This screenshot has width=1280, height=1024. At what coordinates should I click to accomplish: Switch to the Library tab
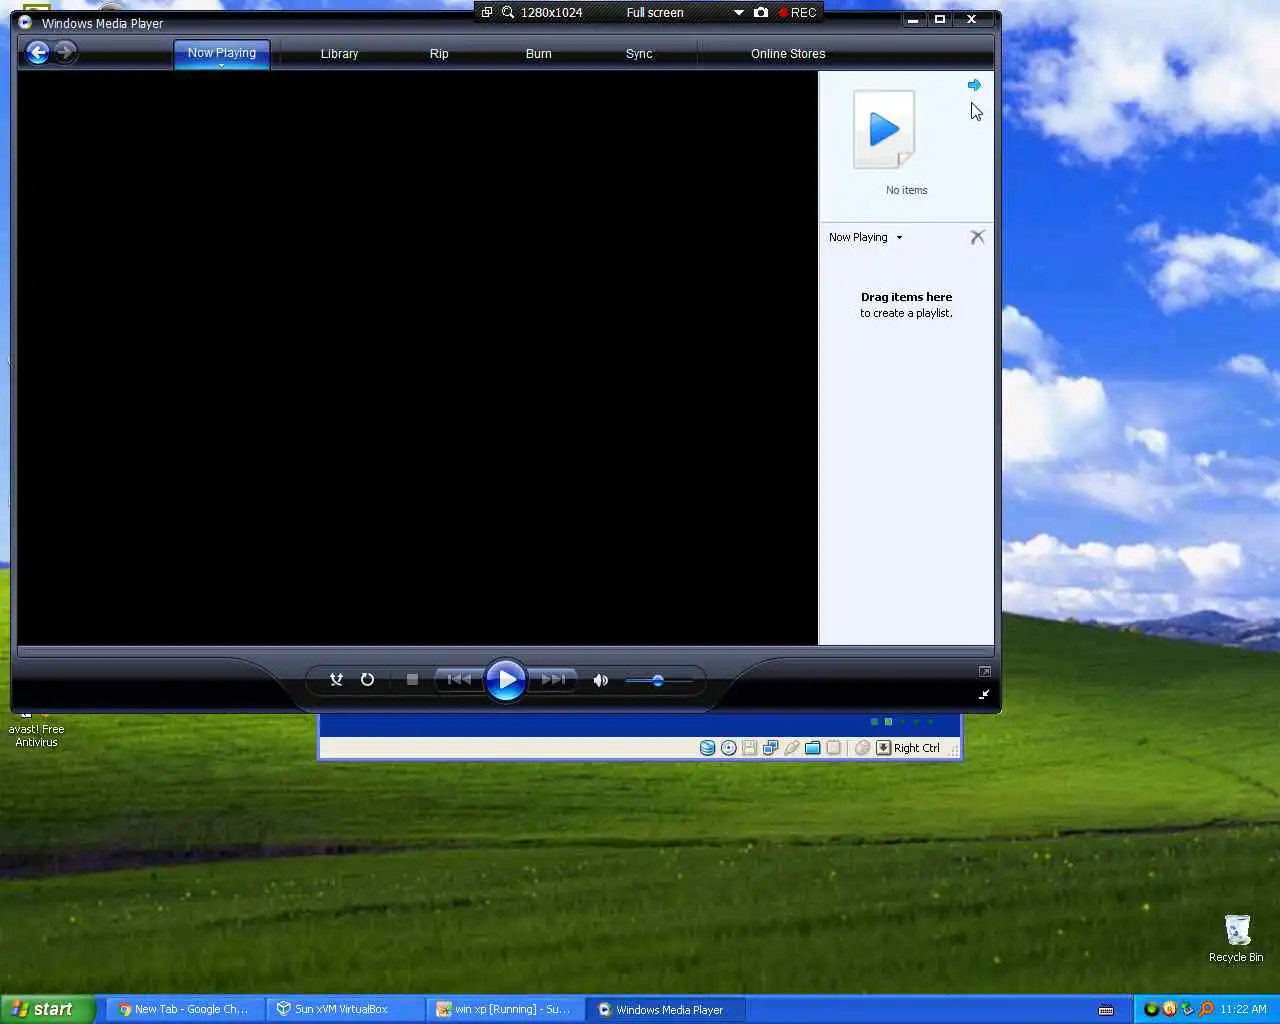(339, 54)
